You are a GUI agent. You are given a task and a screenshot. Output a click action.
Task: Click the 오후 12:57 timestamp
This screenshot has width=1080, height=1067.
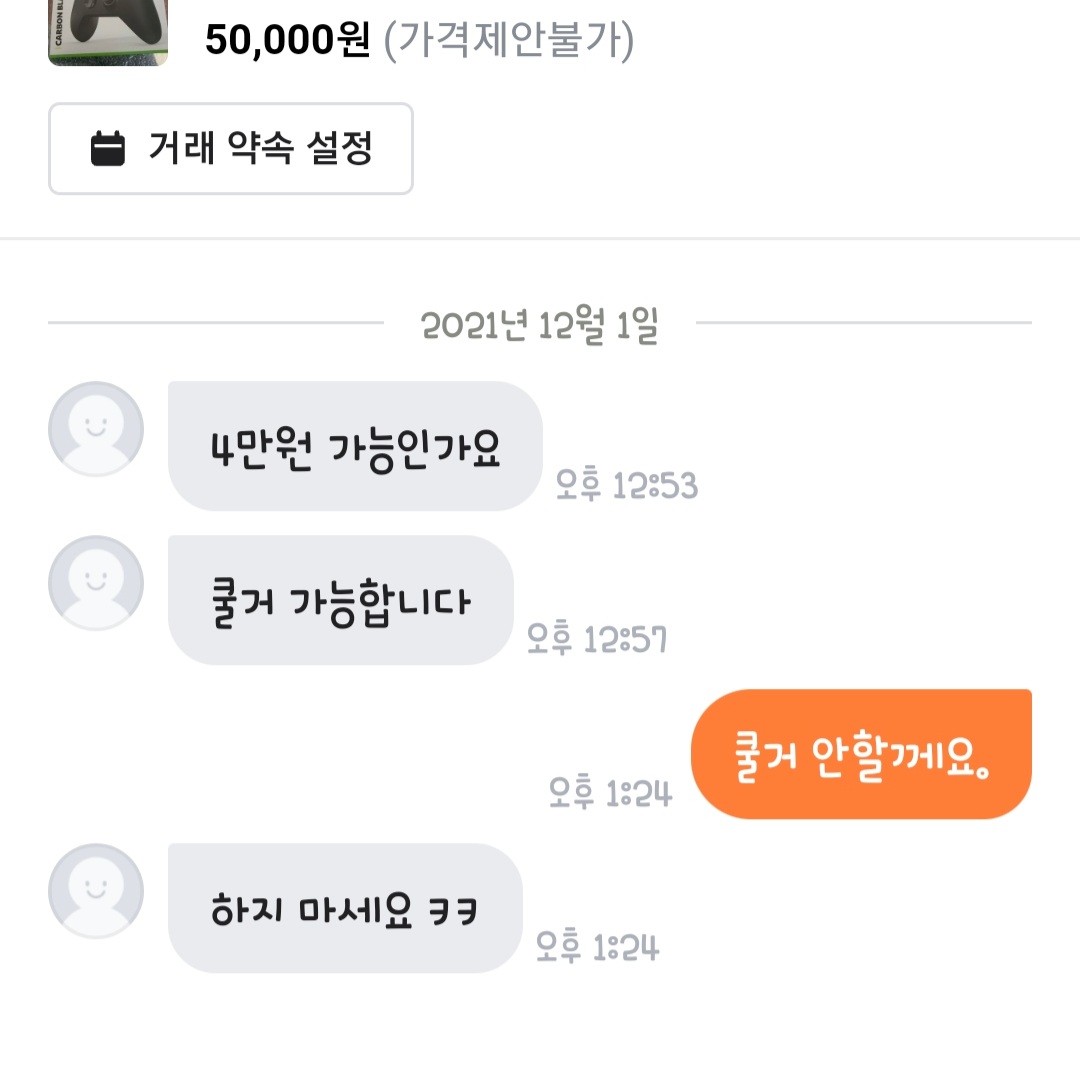point(597,639)
